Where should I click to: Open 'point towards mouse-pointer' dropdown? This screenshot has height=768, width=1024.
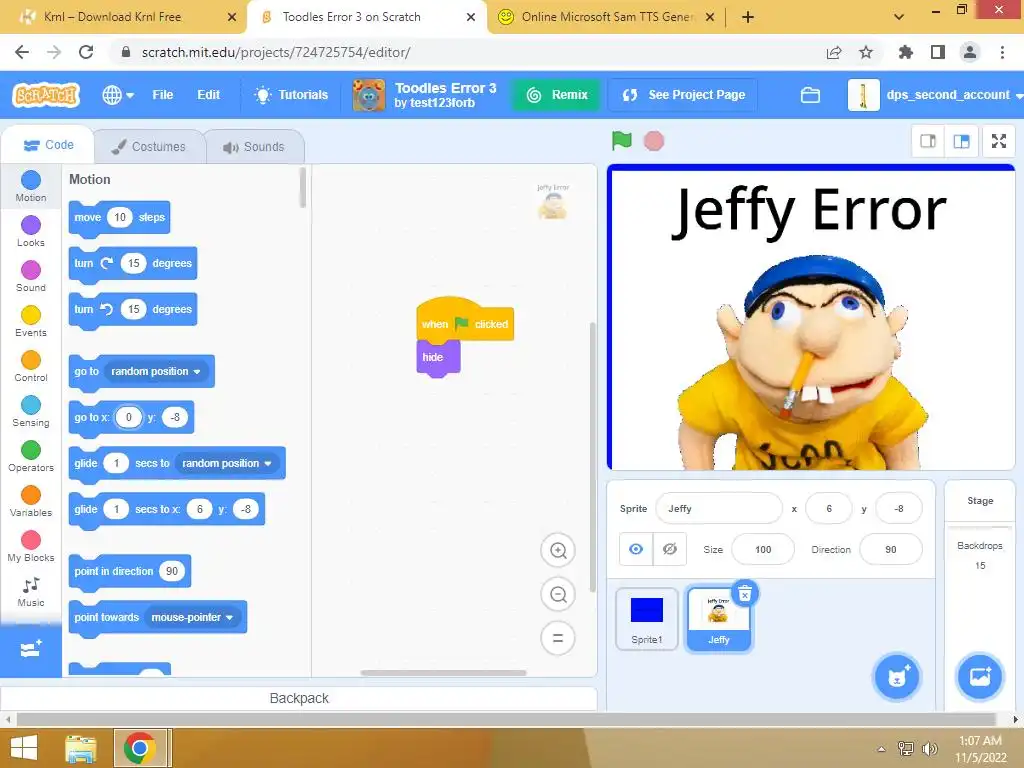click(192, 617)
